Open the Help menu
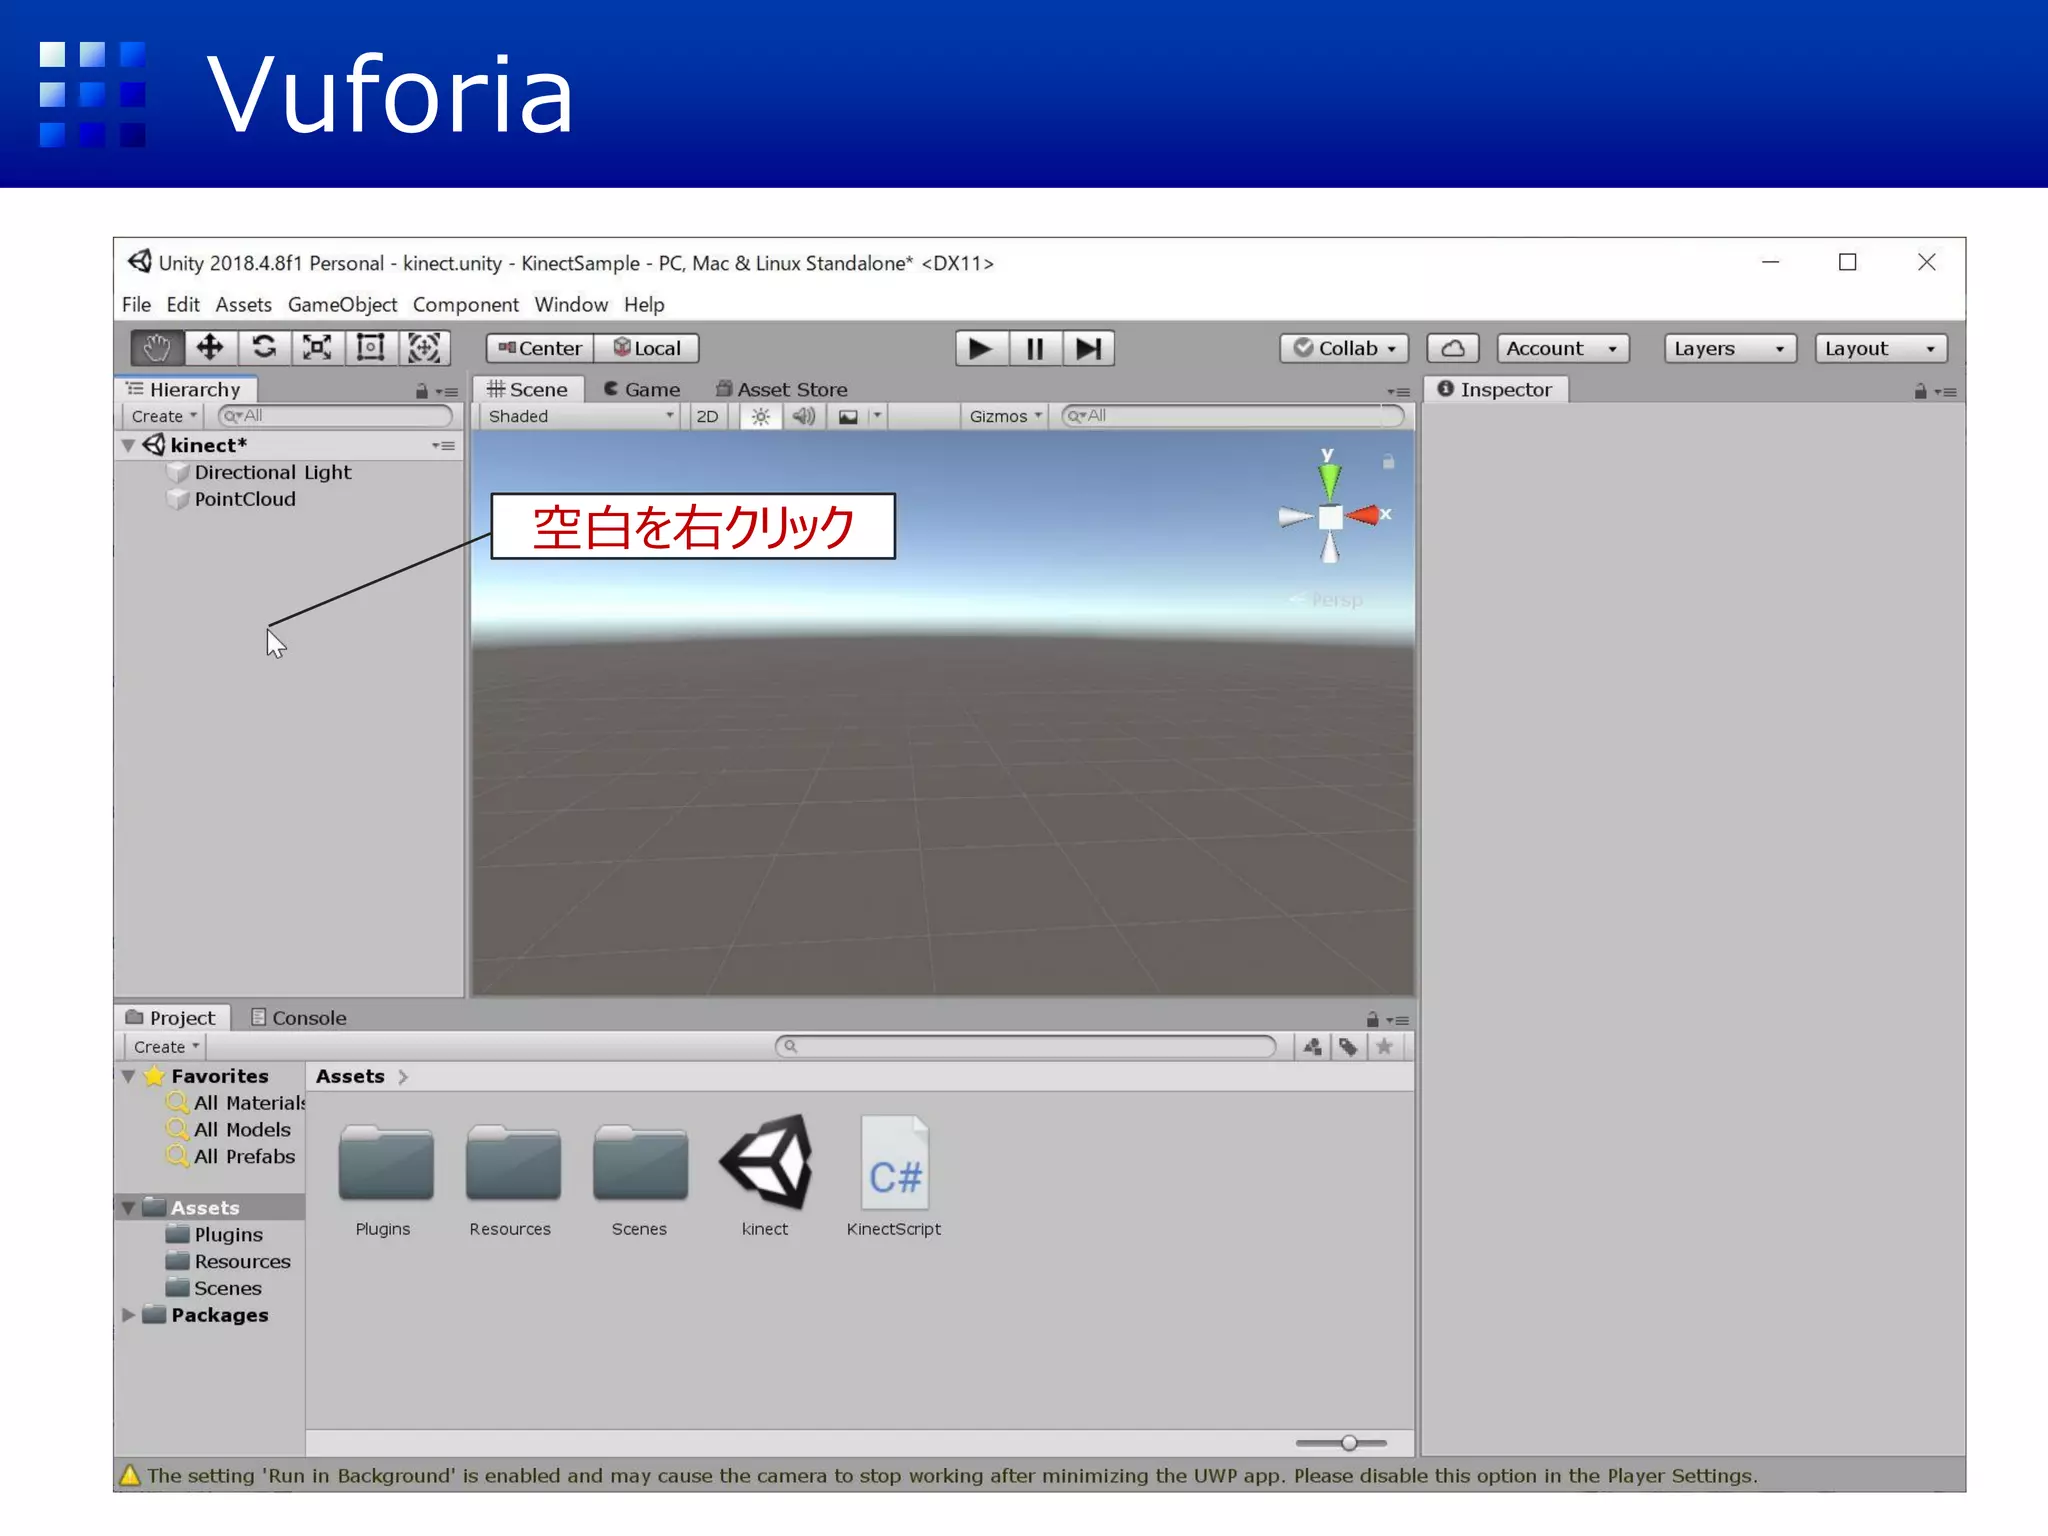Screen dimensions: 2048x1536 click(644, 304)
